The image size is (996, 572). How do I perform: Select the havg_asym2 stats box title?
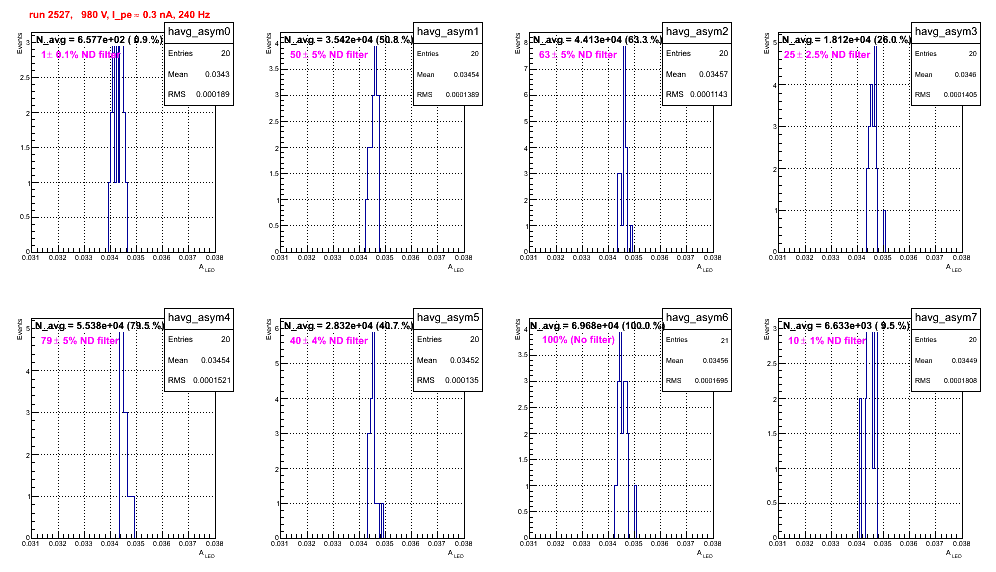point(697,32)
